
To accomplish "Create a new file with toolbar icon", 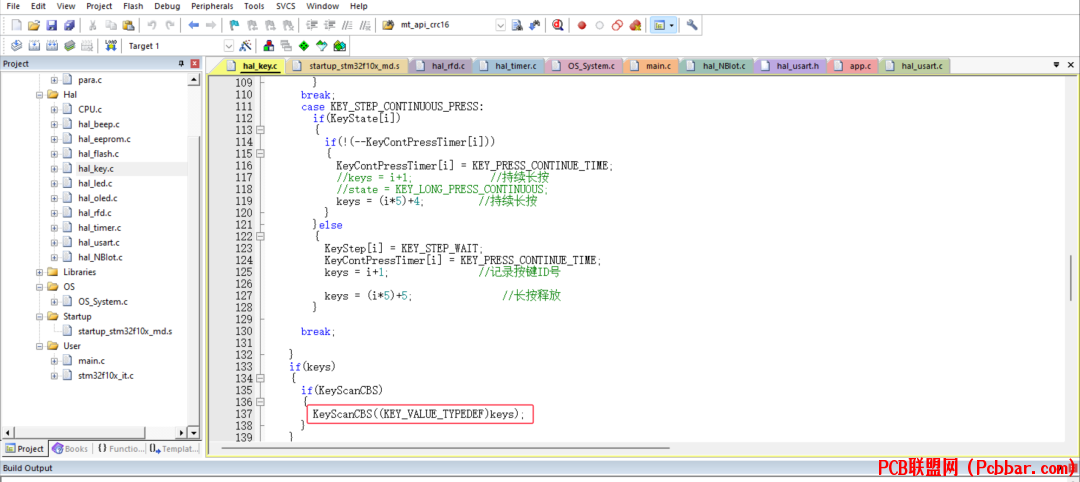I will 17,25.
